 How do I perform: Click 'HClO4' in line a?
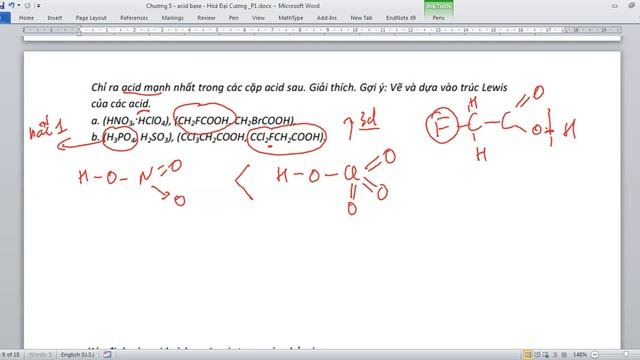153,121
